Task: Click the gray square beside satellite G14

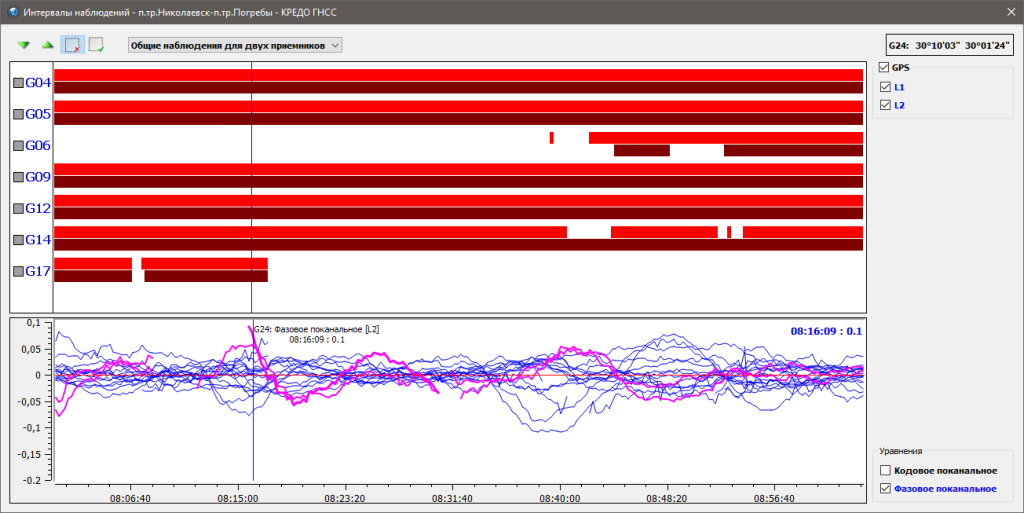Action: click(x=18, y=240)
